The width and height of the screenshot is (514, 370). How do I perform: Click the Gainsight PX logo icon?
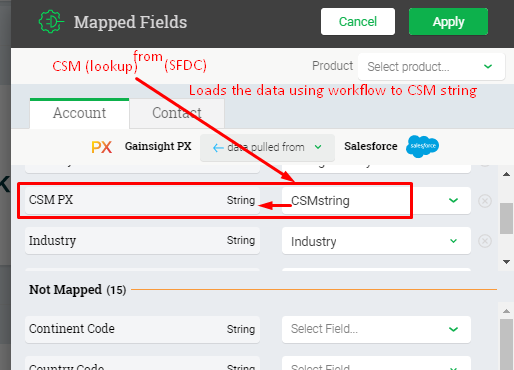[x=101, y=147]
